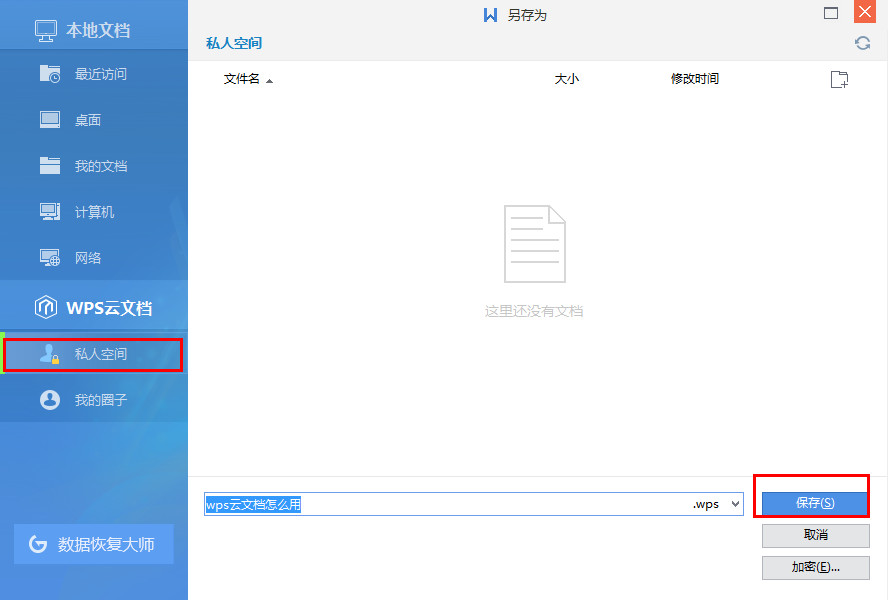Click the 私人空间 breadcrumb label
This screenshot has height=600, width=888.
tap(233, 43)
